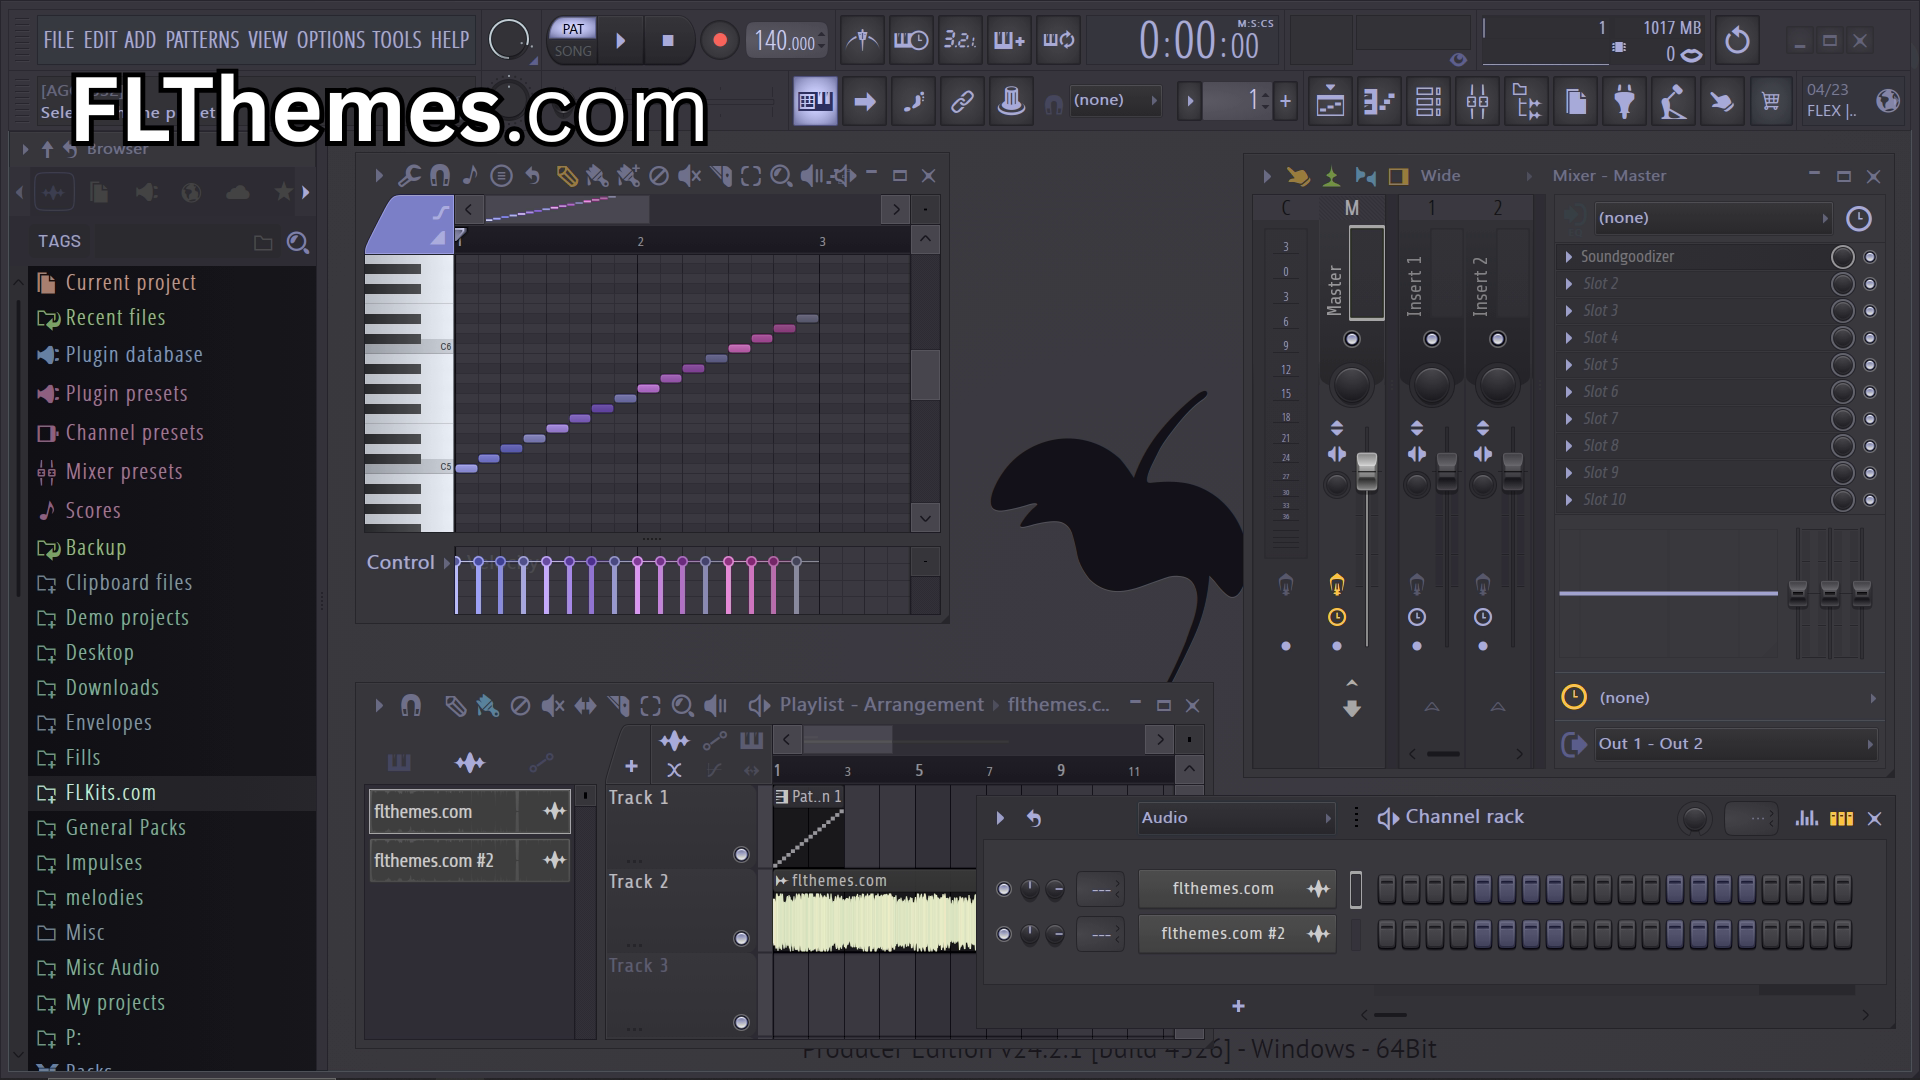The image size is (1920, 1080).
Task: Select the piano roll zoom tool
Action: (781, 176)
